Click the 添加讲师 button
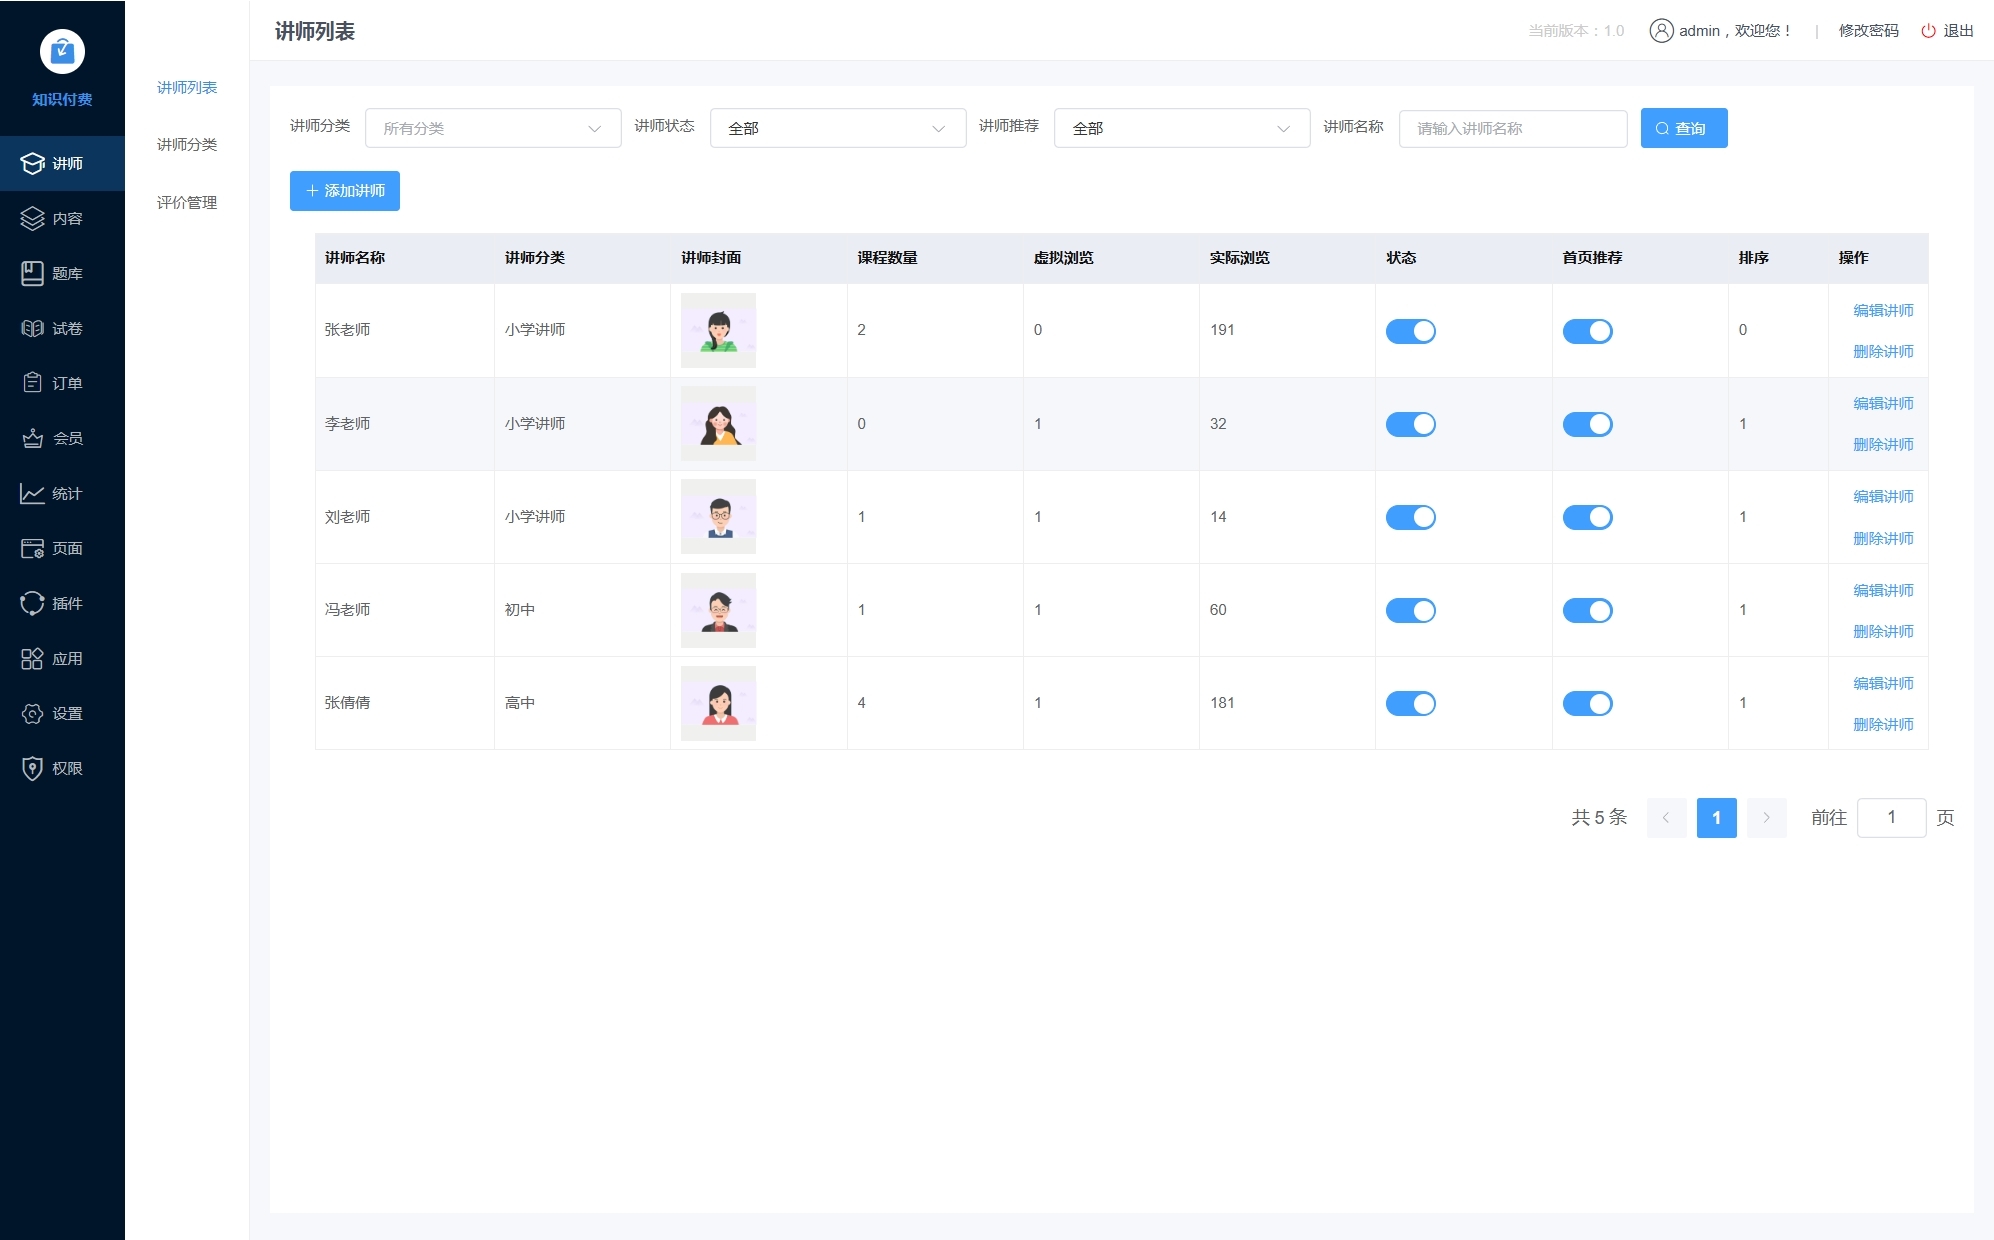 [345, 191]
